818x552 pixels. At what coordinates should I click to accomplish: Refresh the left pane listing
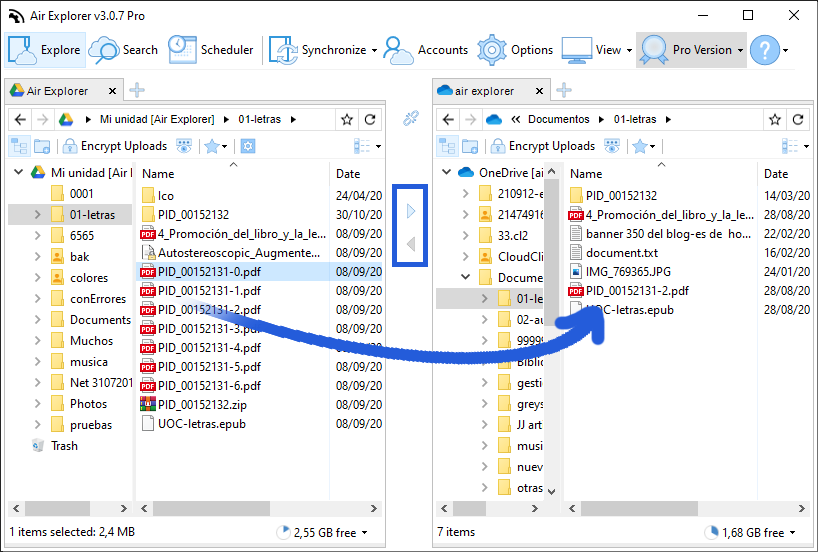coord(370,119)
